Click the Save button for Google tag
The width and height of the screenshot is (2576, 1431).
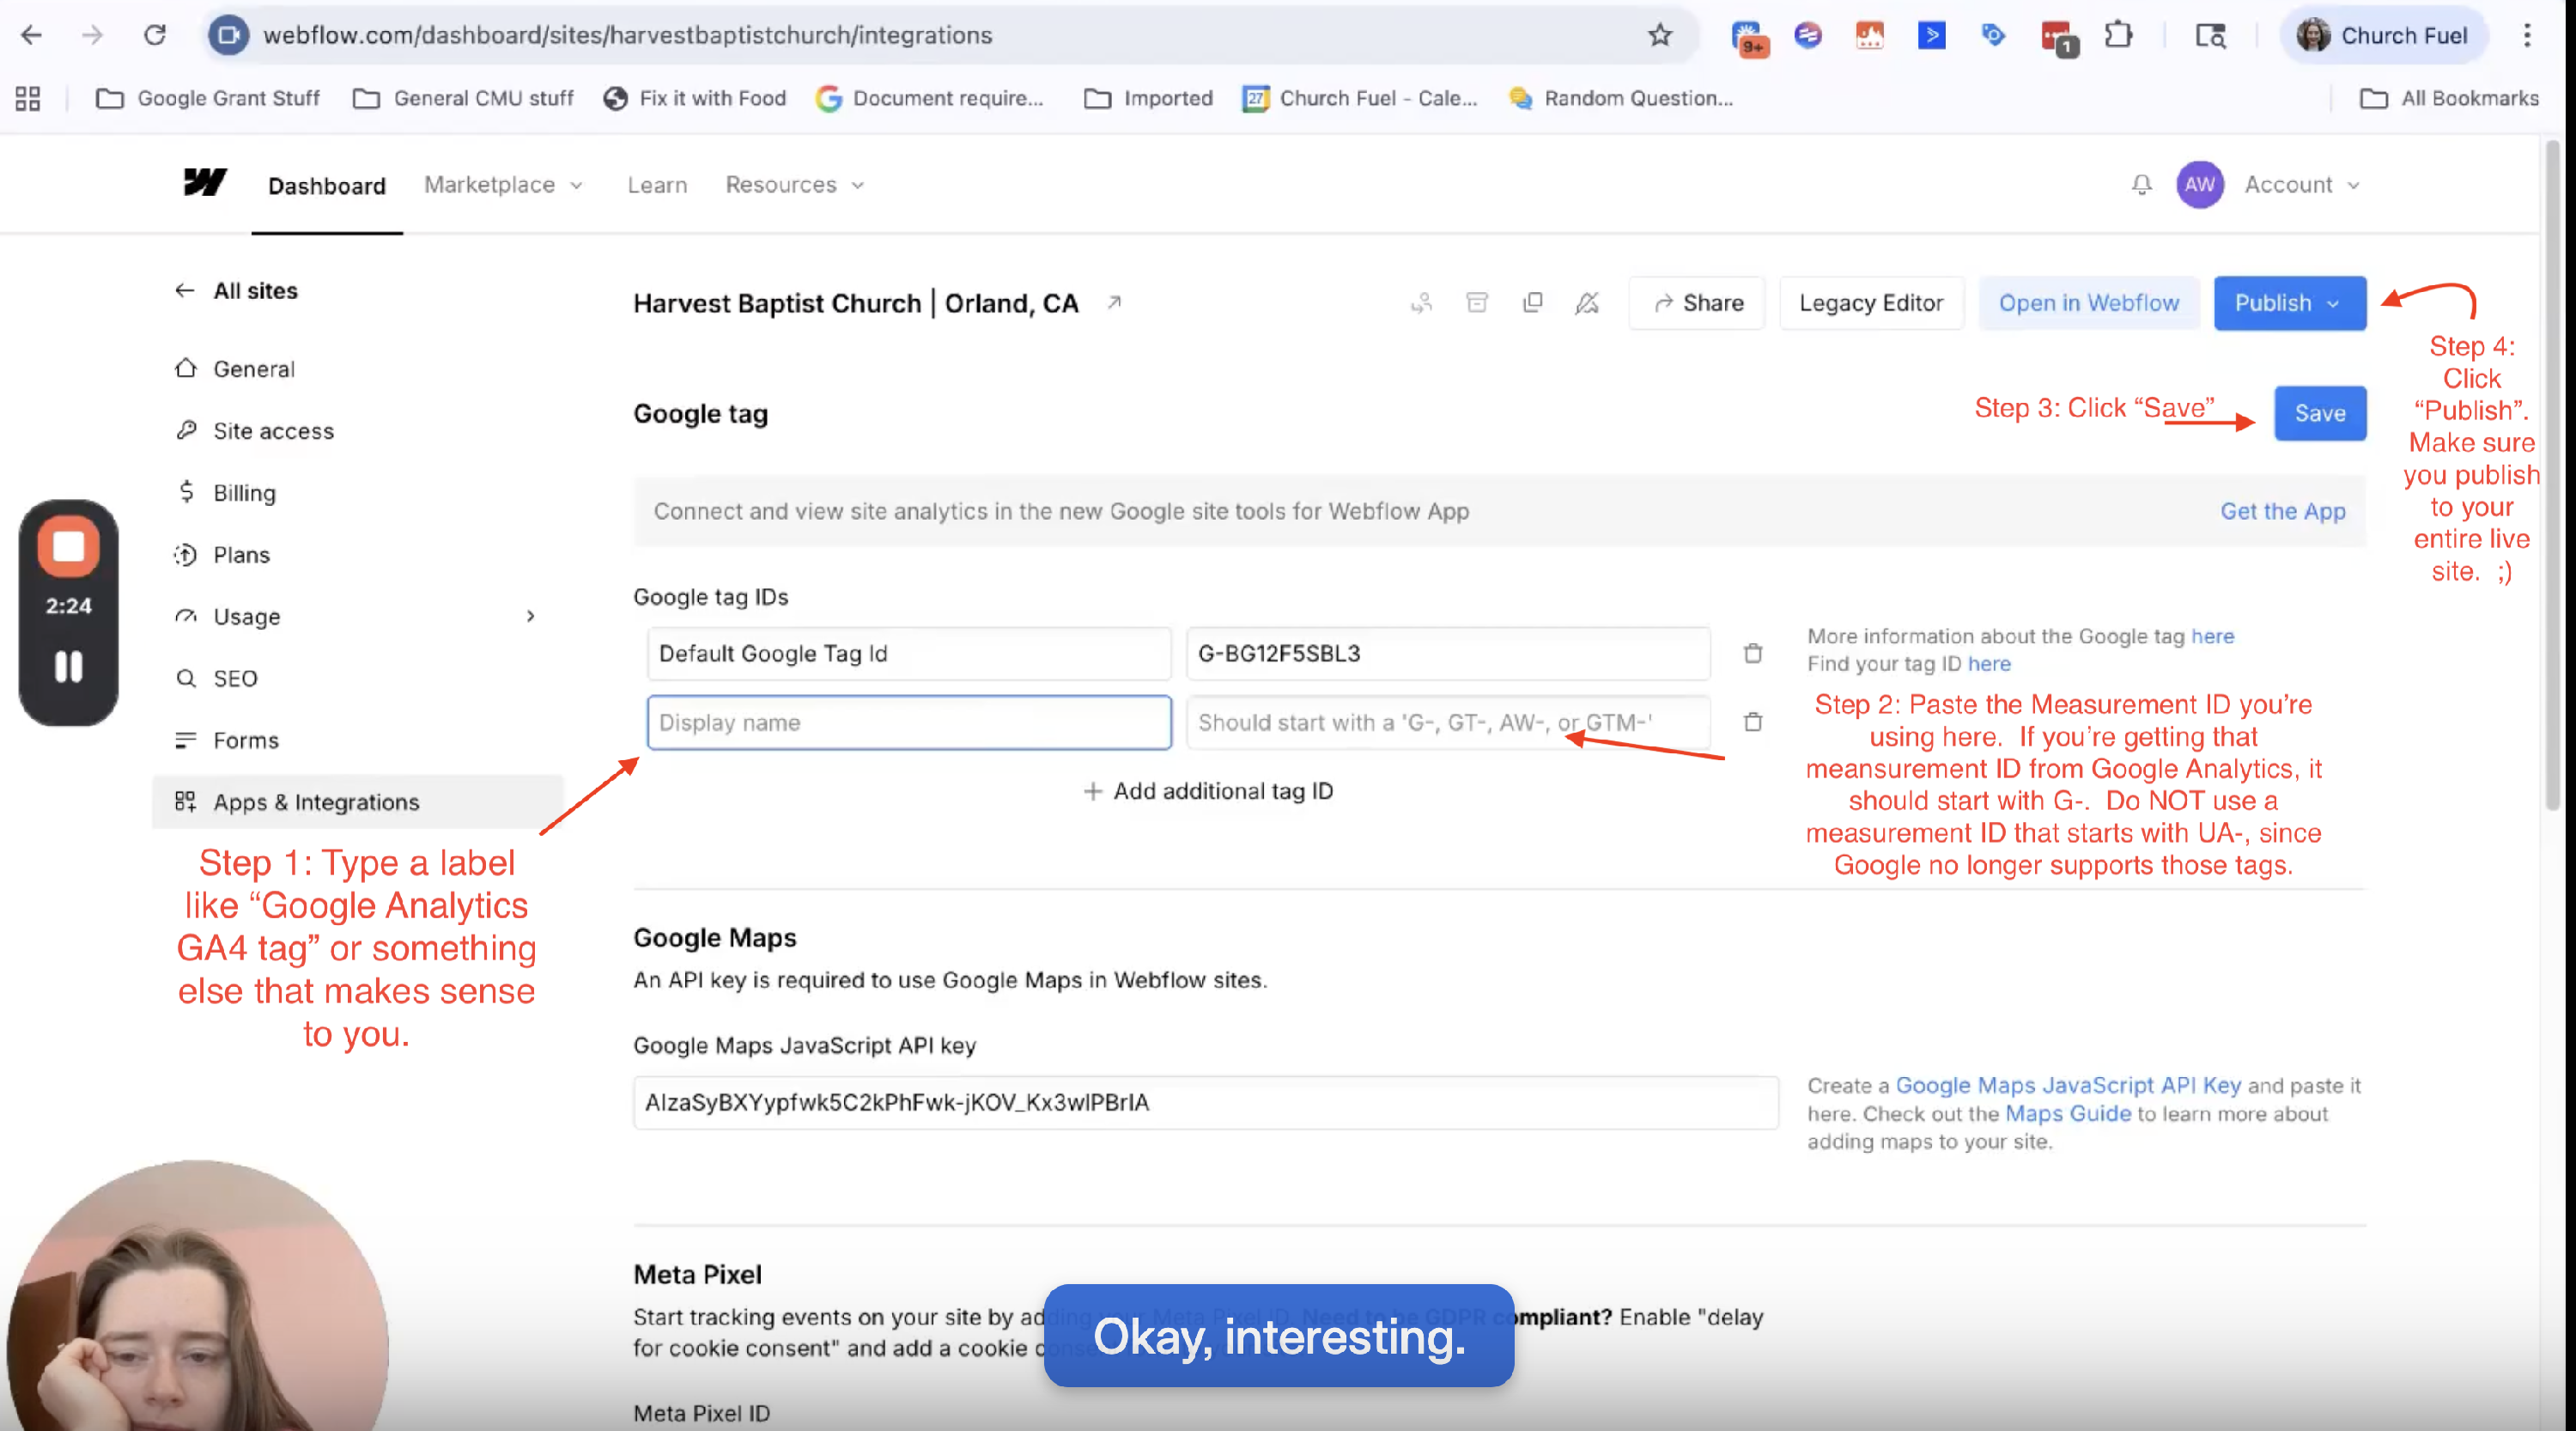[2320, 413]
